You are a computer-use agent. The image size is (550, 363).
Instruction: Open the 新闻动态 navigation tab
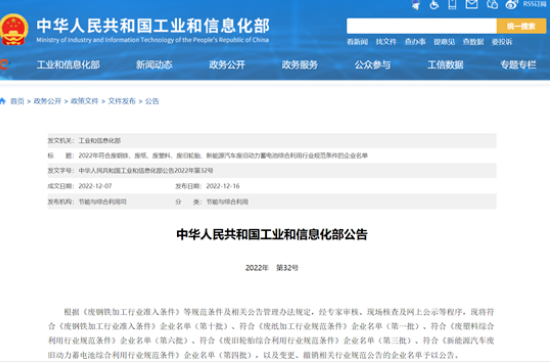(x=154, y=65)
